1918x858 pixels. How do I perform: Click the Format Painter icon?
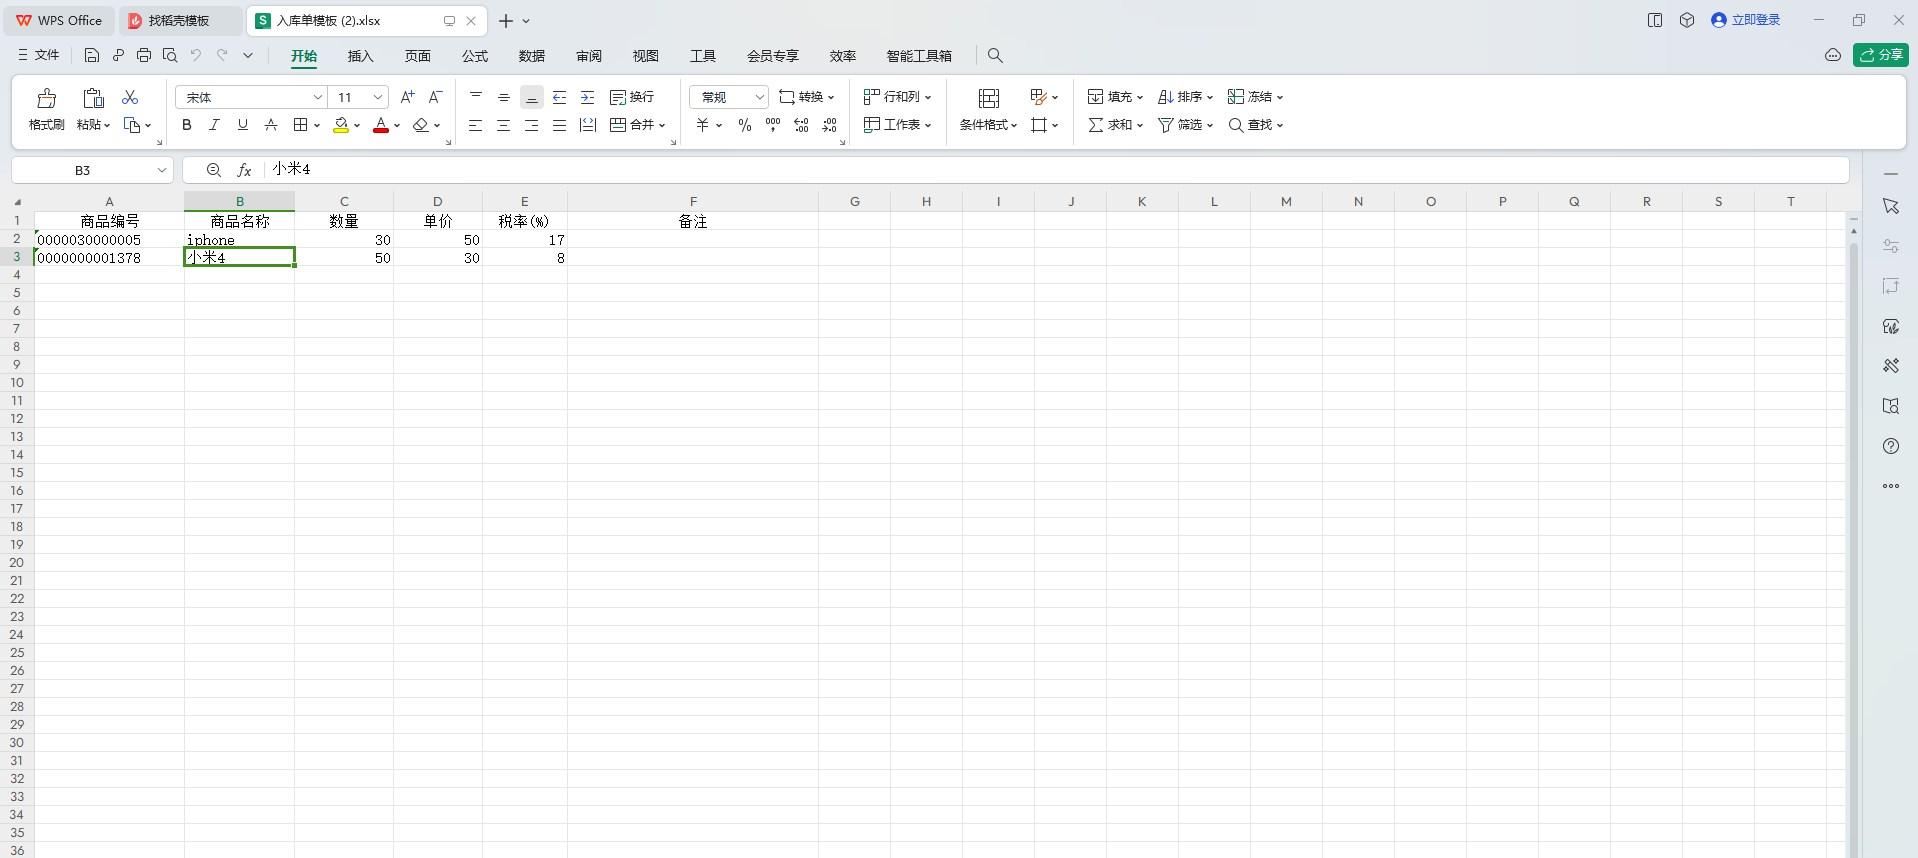coord(46,98)
